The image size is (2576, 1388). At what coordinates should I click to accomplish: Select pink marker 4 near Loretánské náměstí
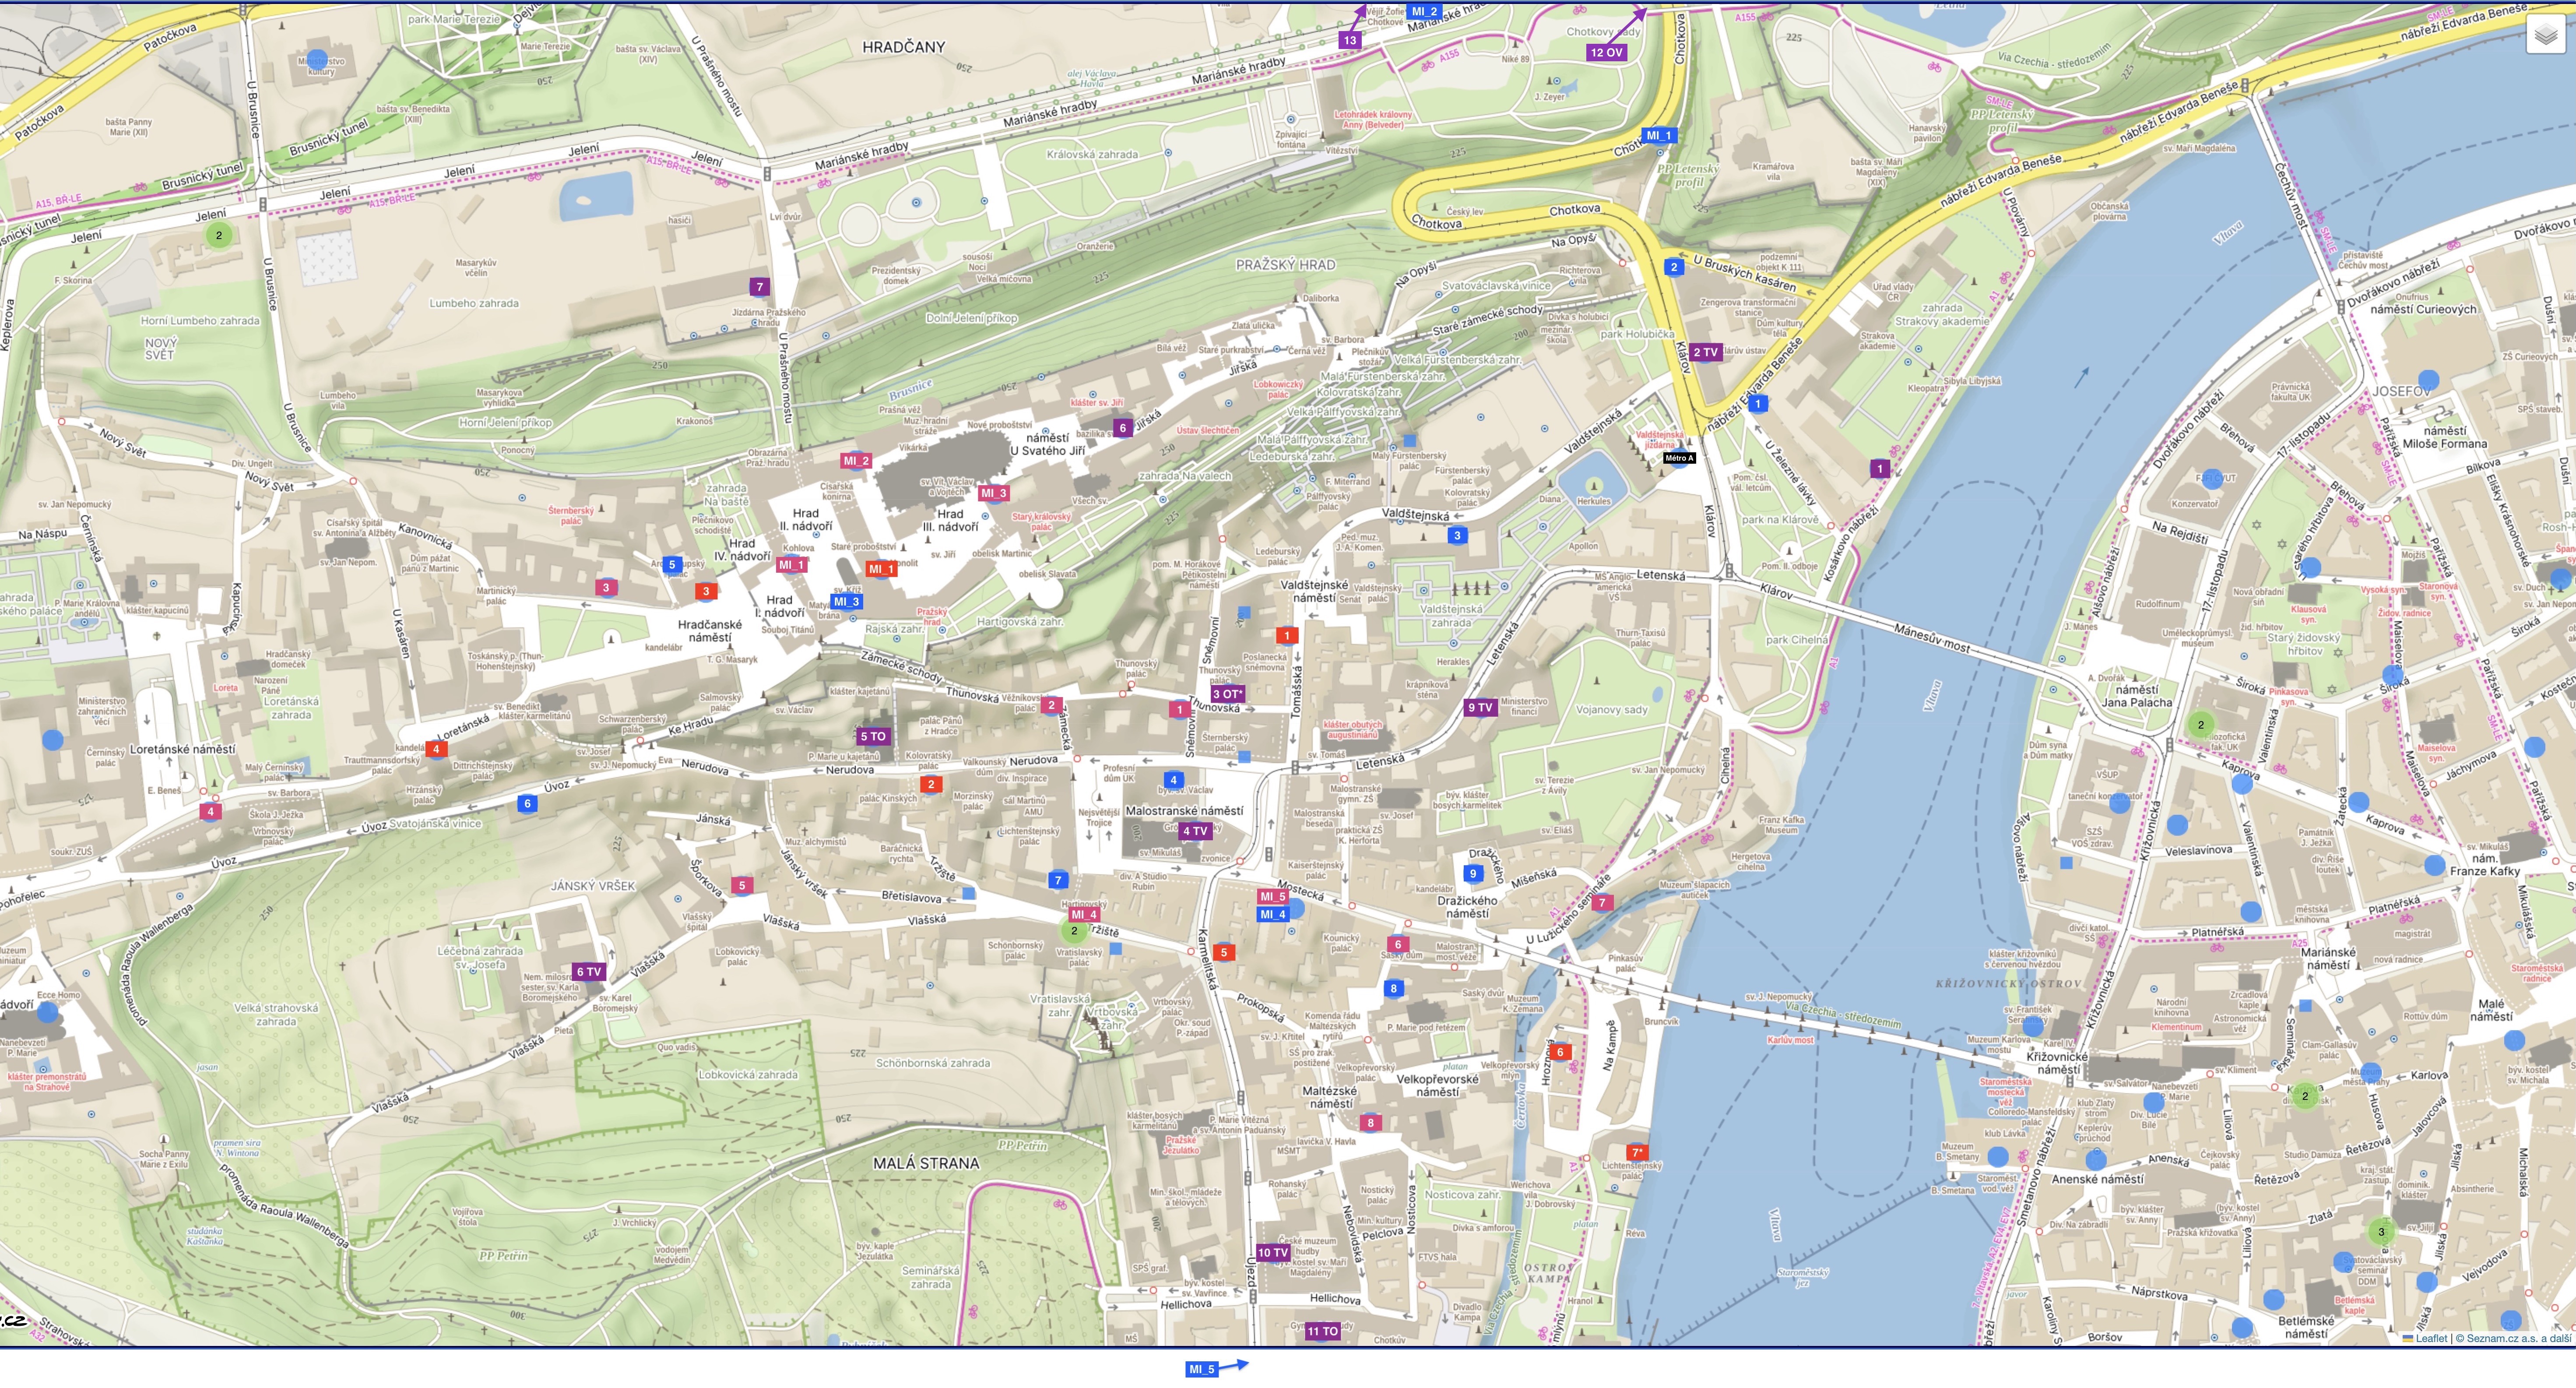210,811
